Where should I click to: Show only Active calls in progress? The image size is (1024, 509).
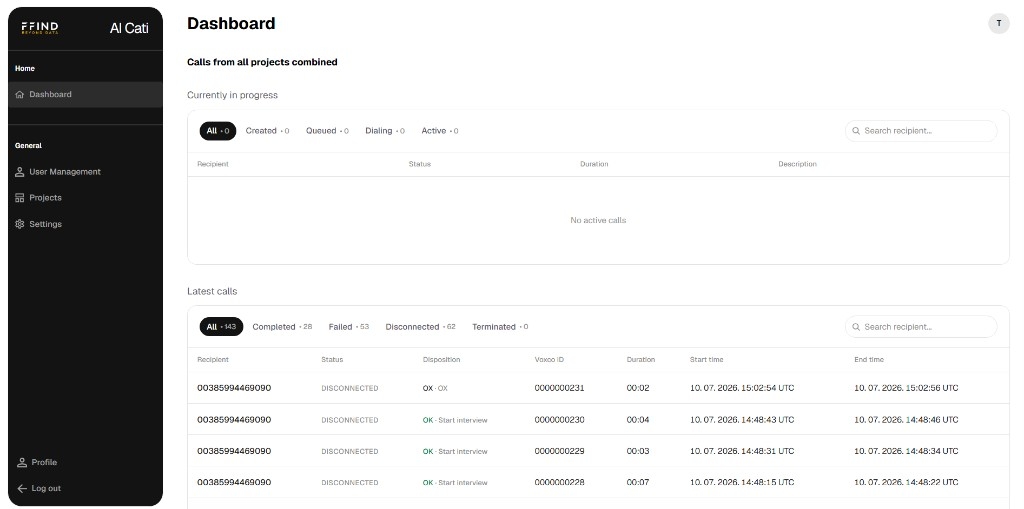(440, 131)
